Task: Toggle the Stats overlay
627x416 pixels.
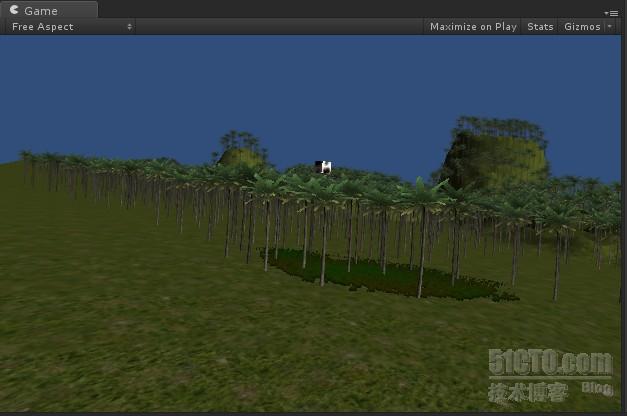Action: 540,27
